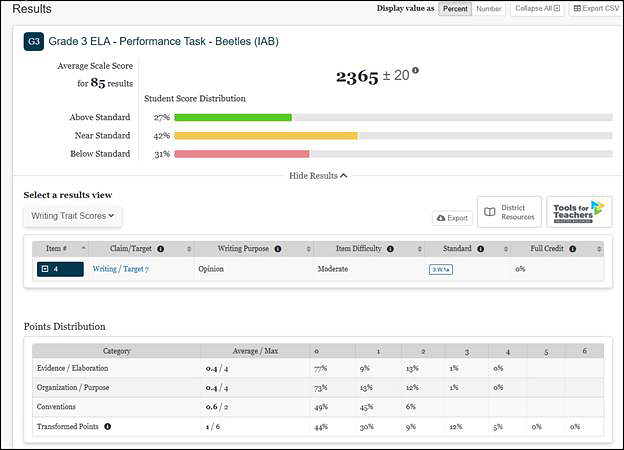Click the green Above Standard bar

pyautogui.click(x=233, y=117)
